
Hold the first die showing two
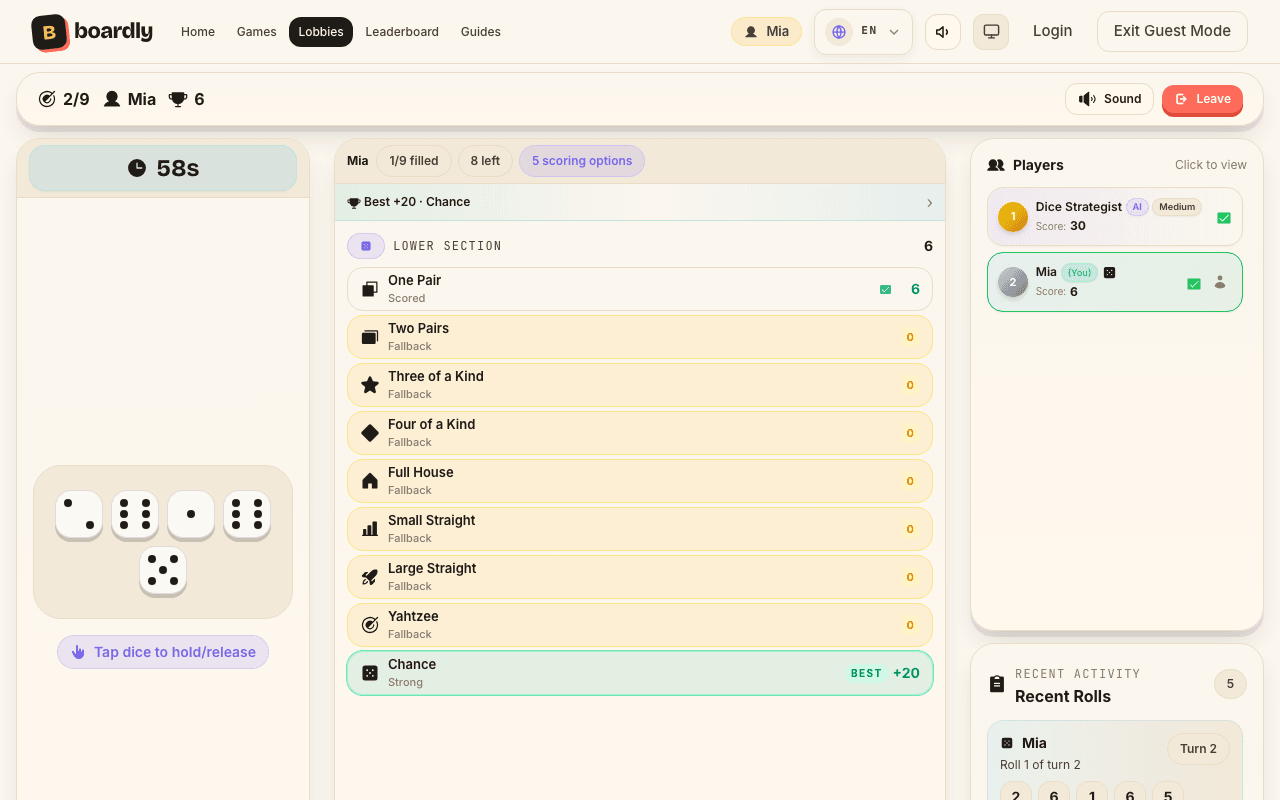(x=79, y=514)
